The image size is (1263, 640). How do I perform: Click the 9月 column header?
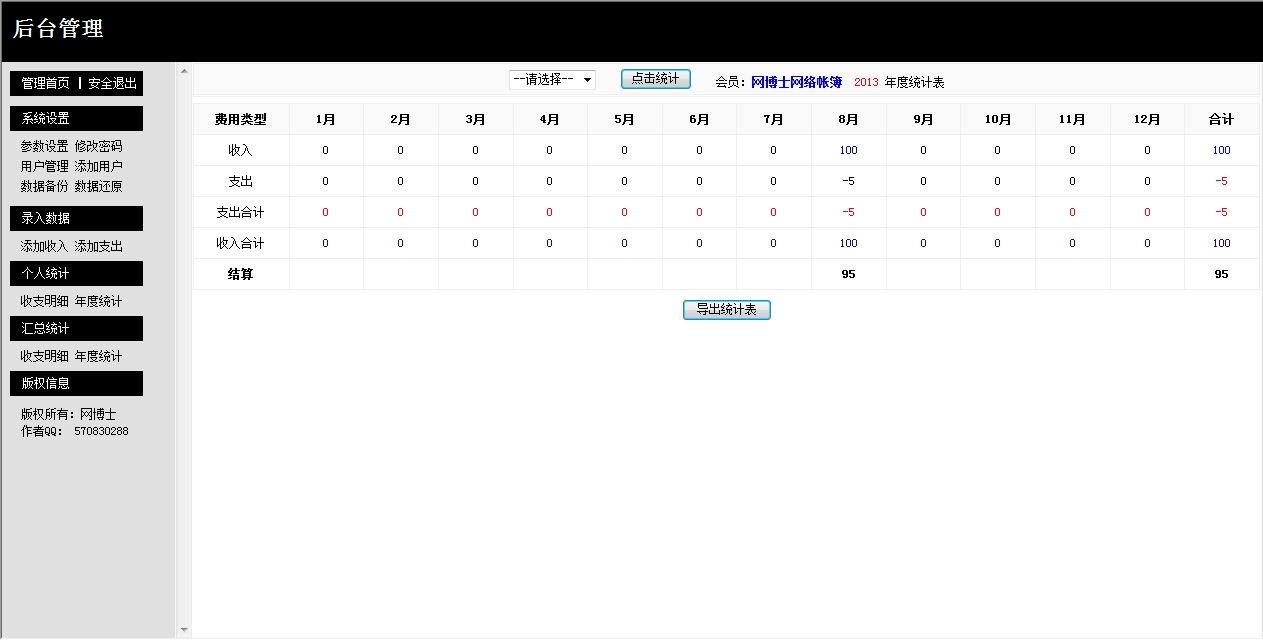[923, 119]
